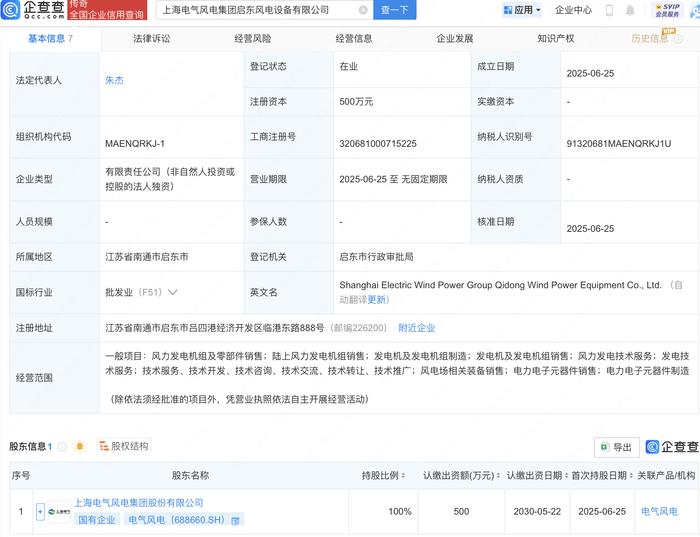
Task: Click the Qcc.com logo icon
Action: tap(11, 9)
